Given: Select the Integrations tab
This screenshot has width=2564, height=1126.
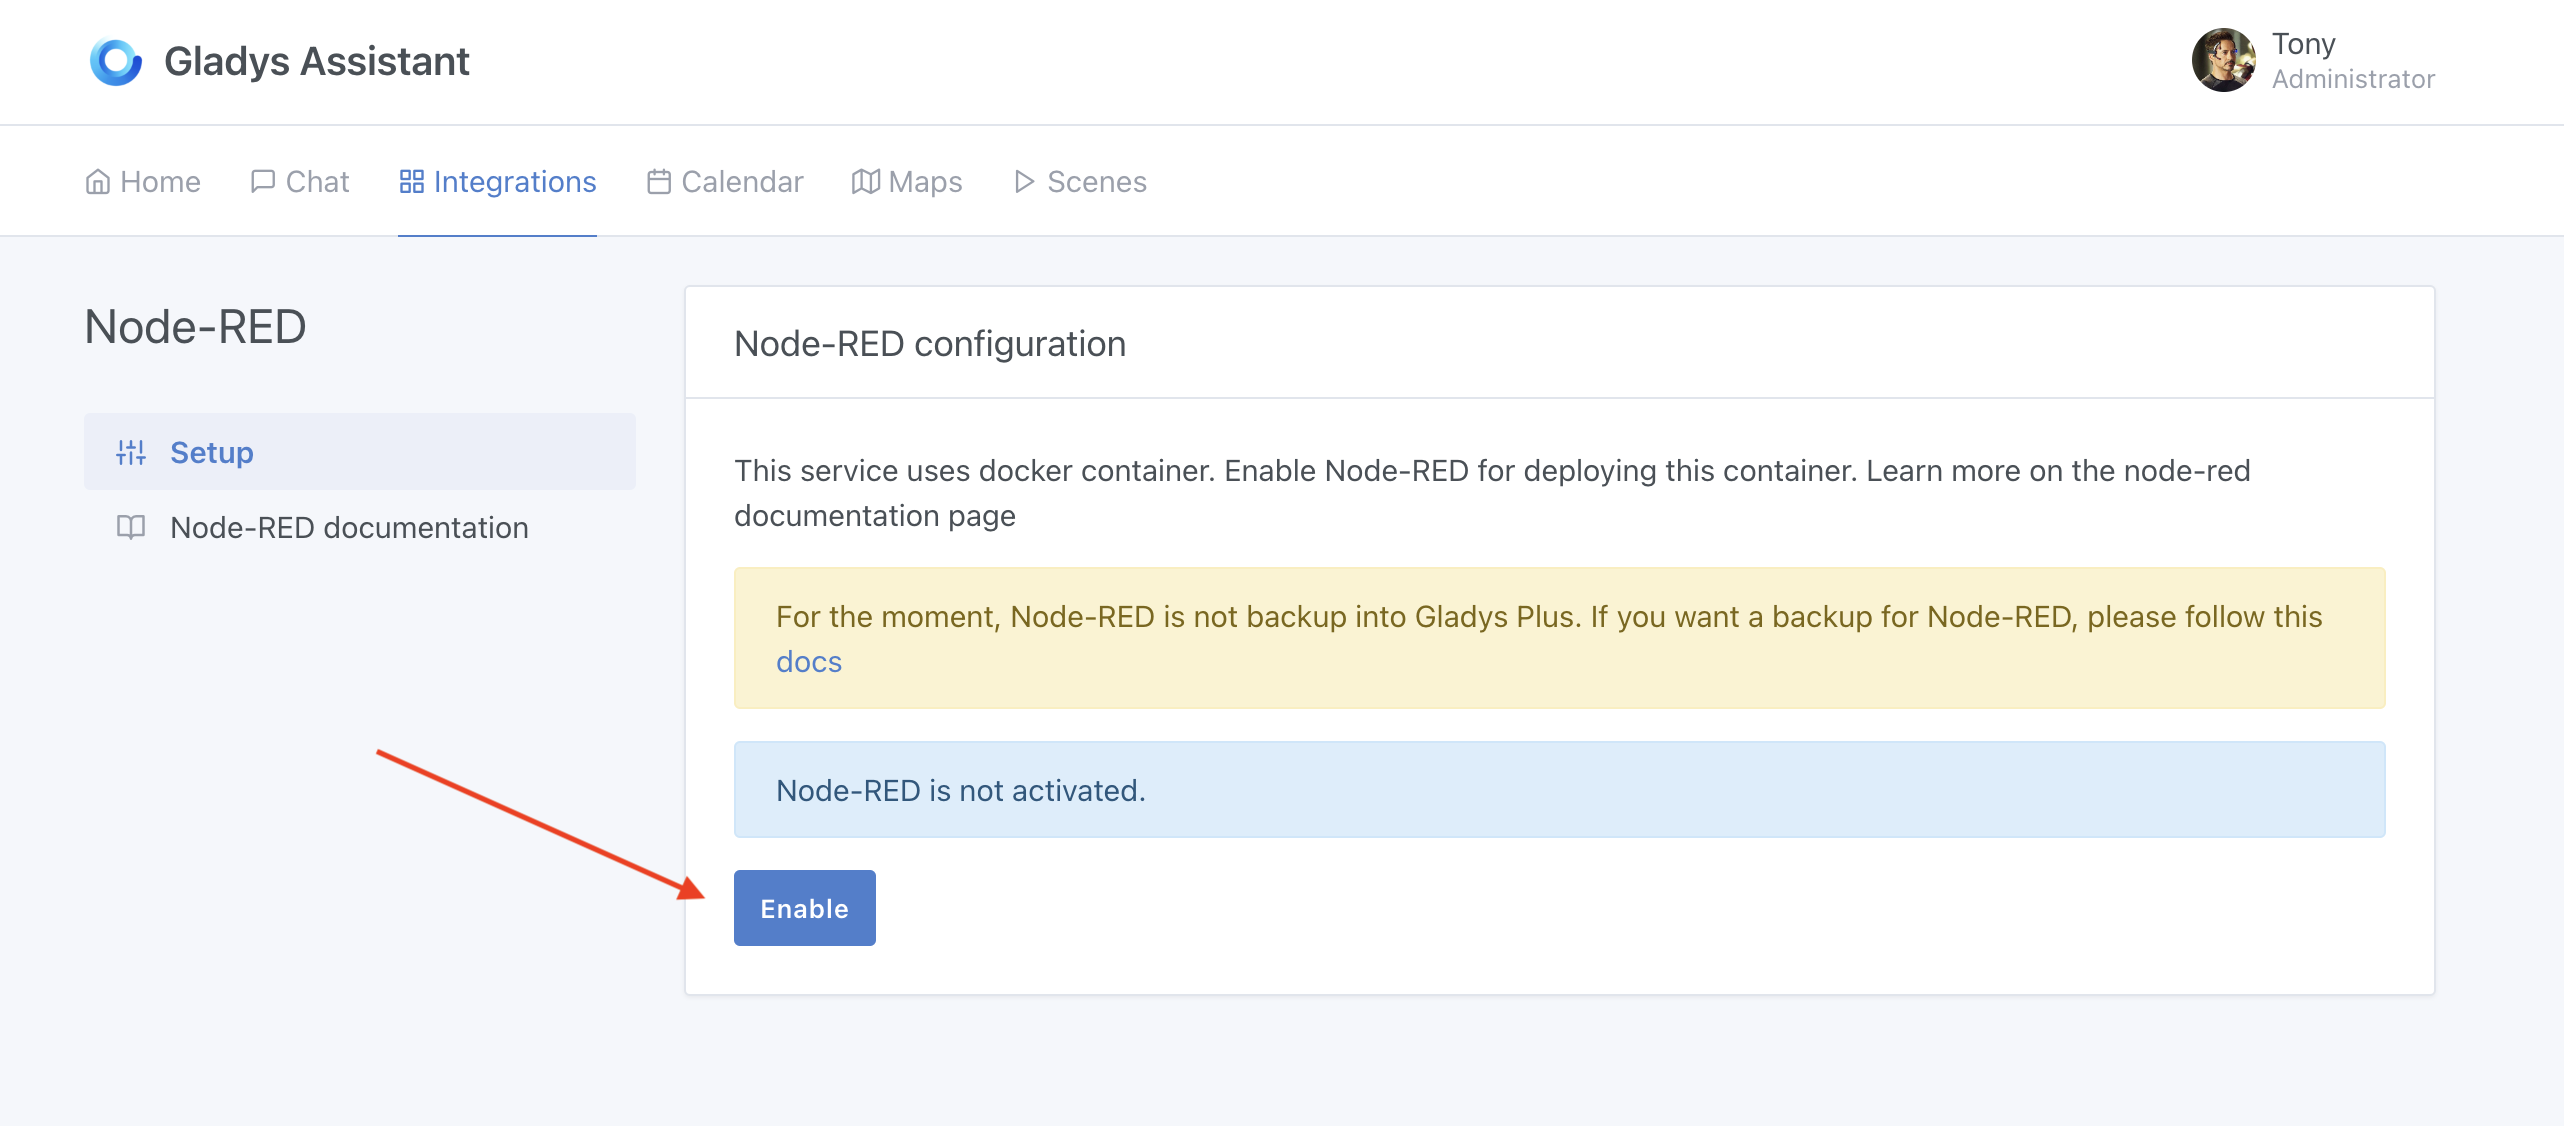Looking at the screenshot, I should (497, 181).
